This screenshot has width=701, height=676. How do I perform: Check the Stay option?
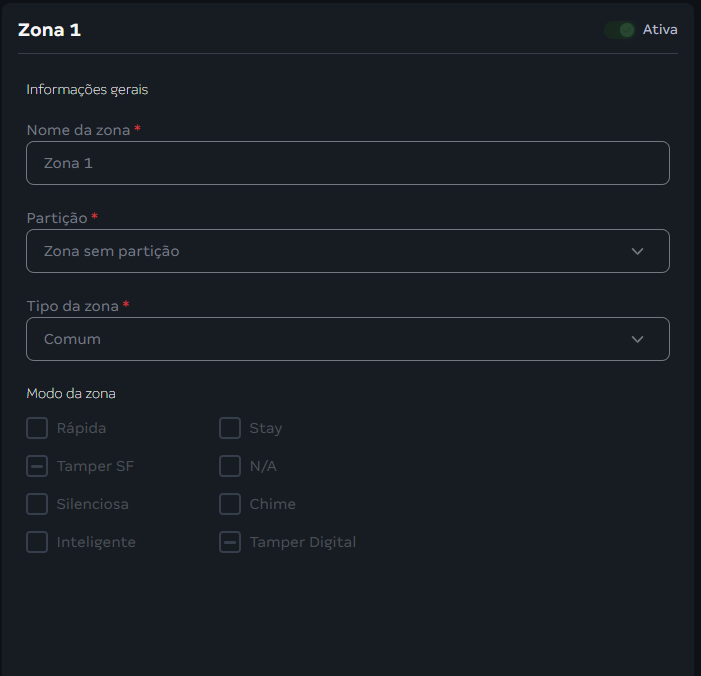pos(230,428)
